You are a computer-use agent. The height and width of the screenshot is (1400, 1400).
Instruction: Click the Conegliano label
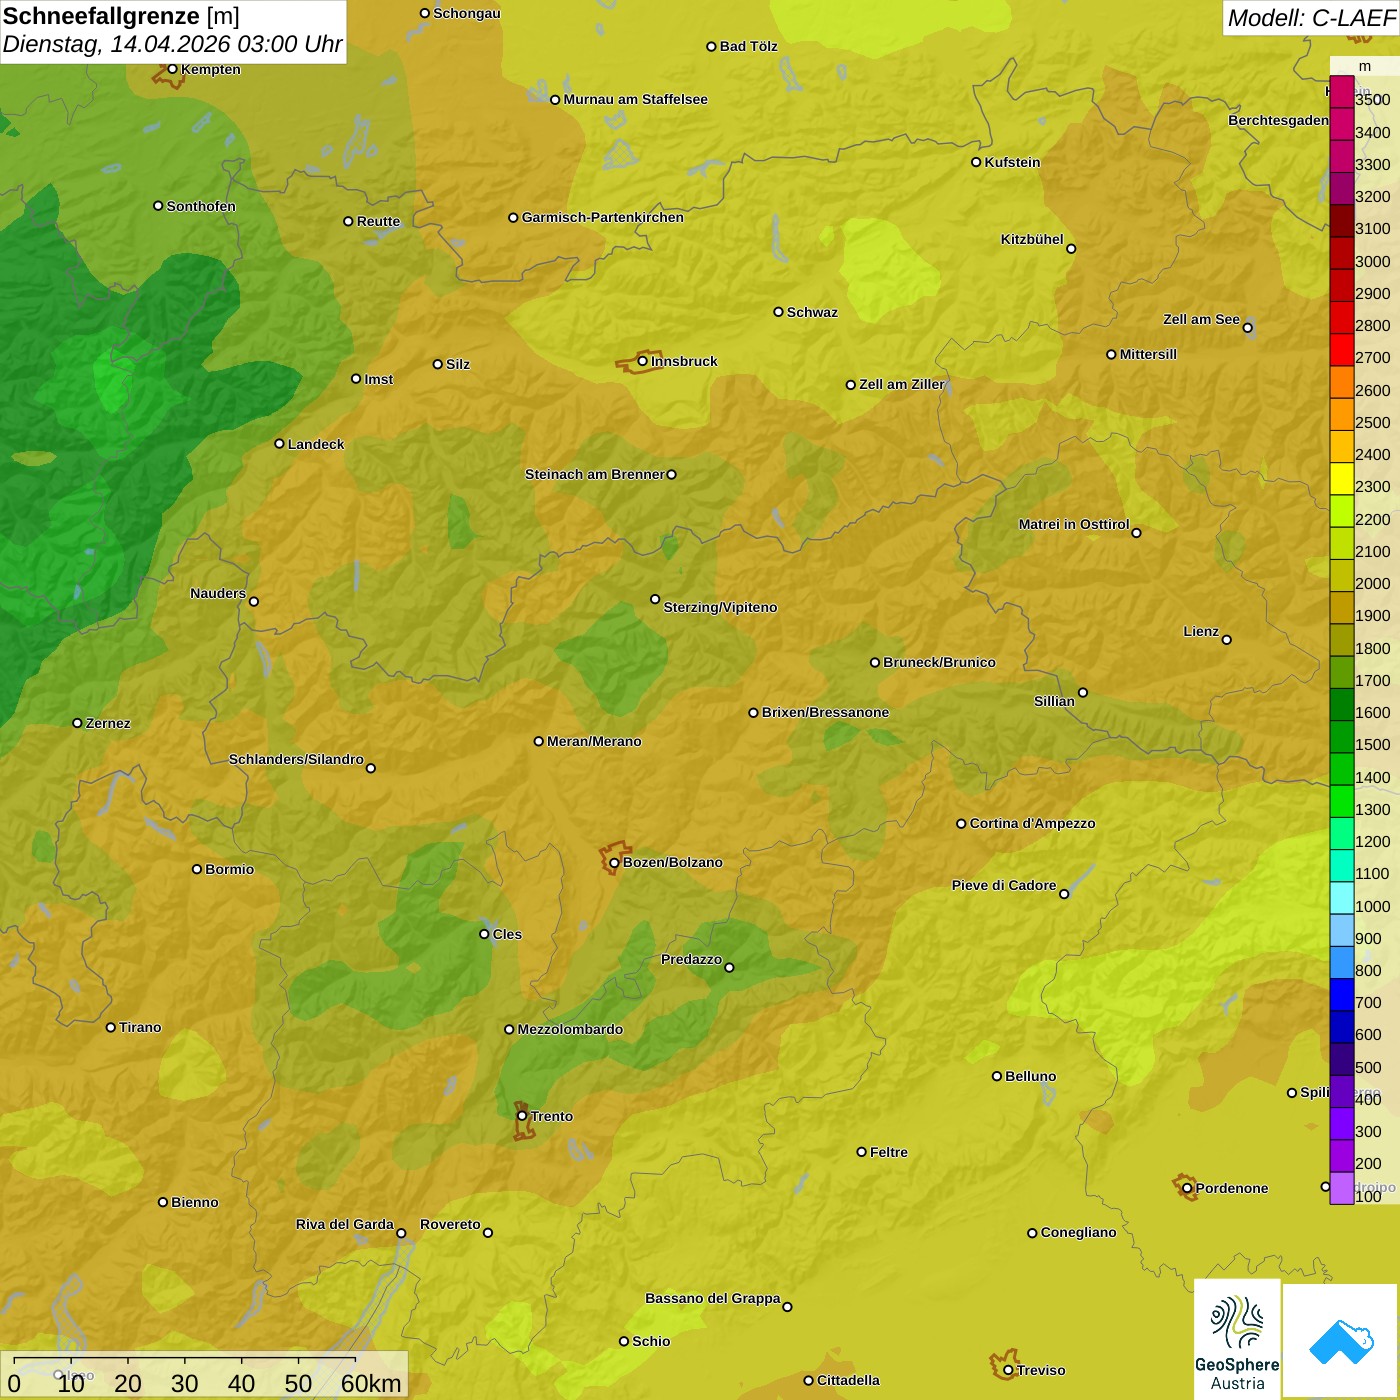click(1078, 1232)
